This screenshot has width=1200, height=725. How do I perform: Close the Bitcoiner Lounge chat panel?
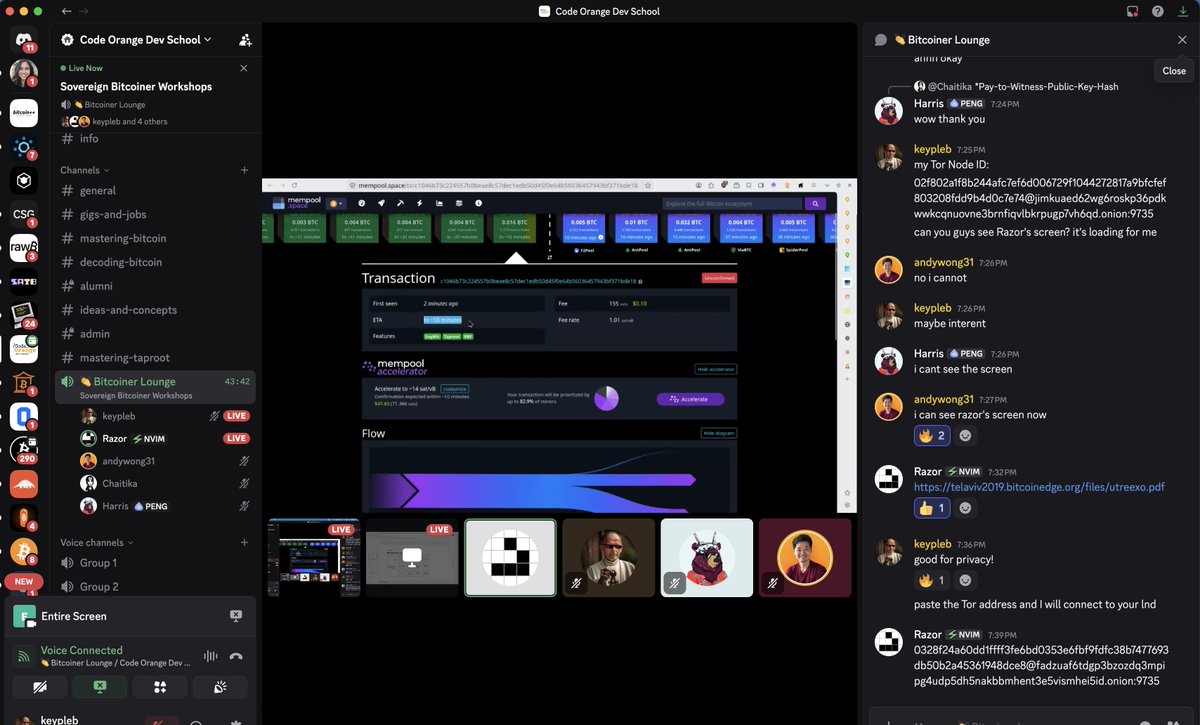(1182, 40)
